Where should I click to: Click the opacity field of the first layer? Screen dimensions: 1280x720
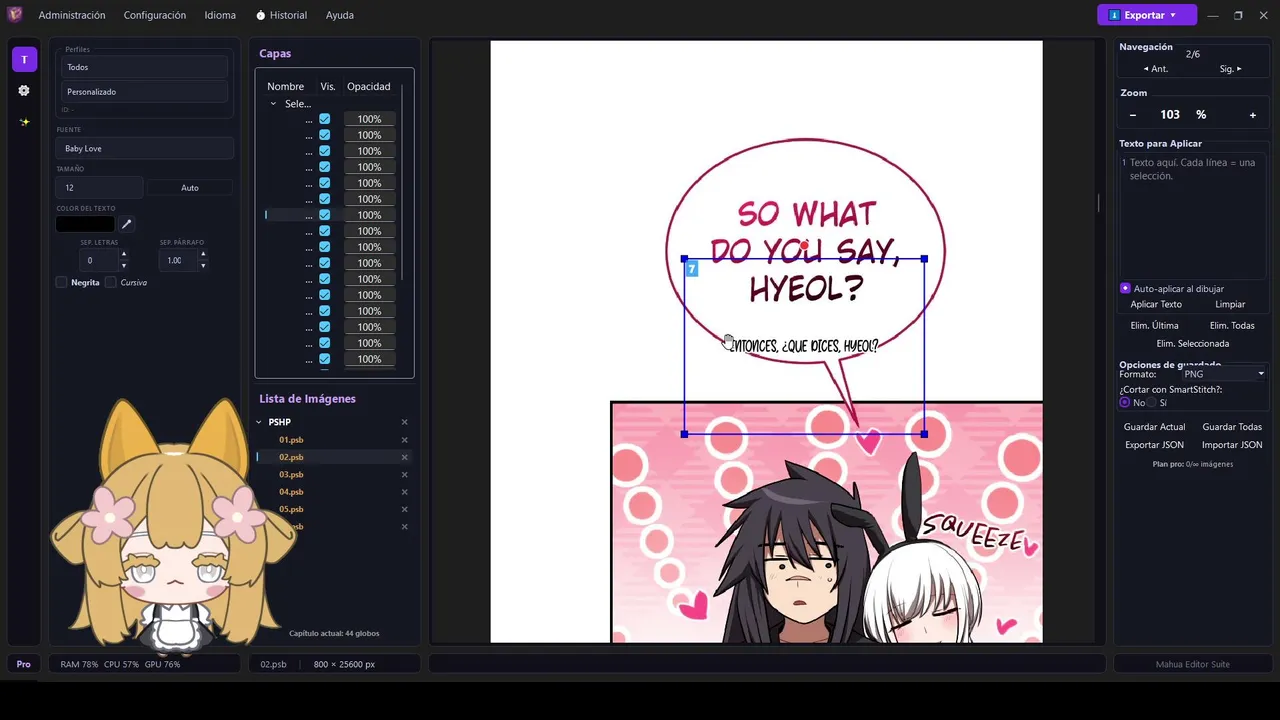pyautogui.click(x=369, y=119)
